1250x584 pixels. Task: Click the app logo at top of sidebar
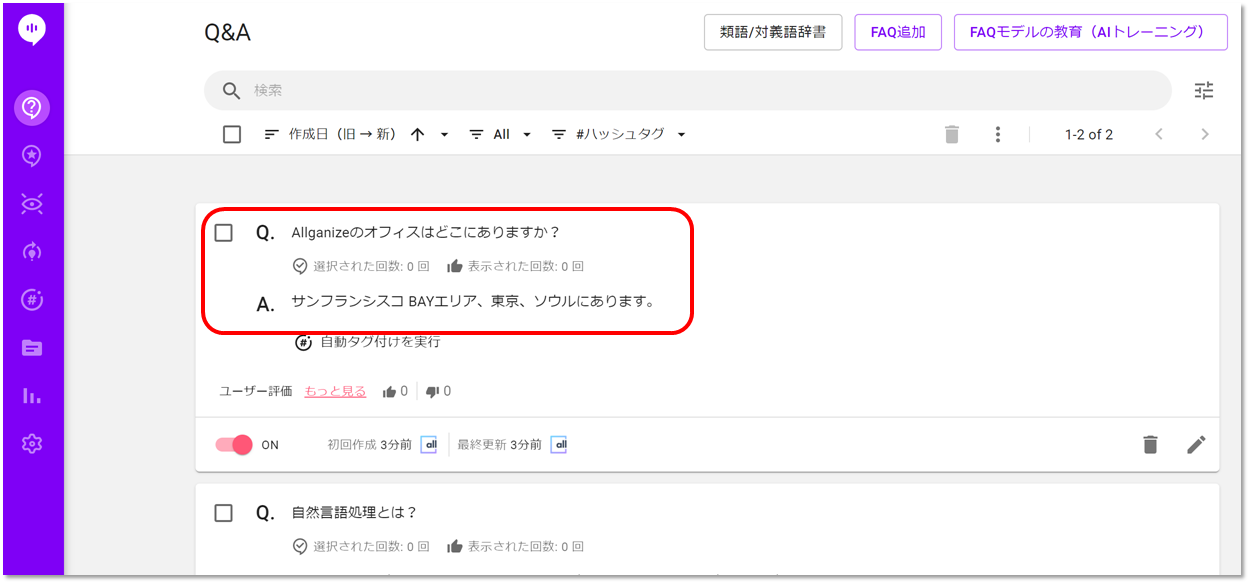[x=32, y=30]
